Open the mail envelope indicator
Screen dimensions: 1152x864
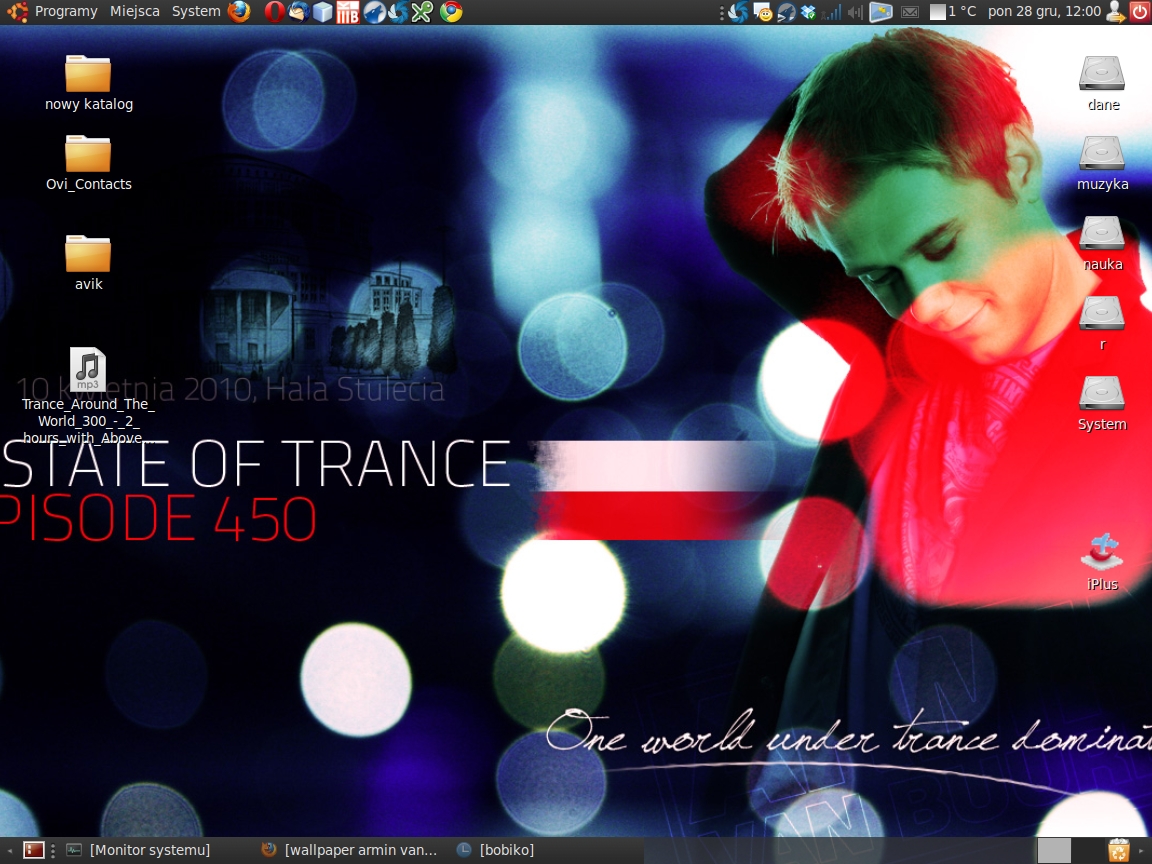coord(910,12)
